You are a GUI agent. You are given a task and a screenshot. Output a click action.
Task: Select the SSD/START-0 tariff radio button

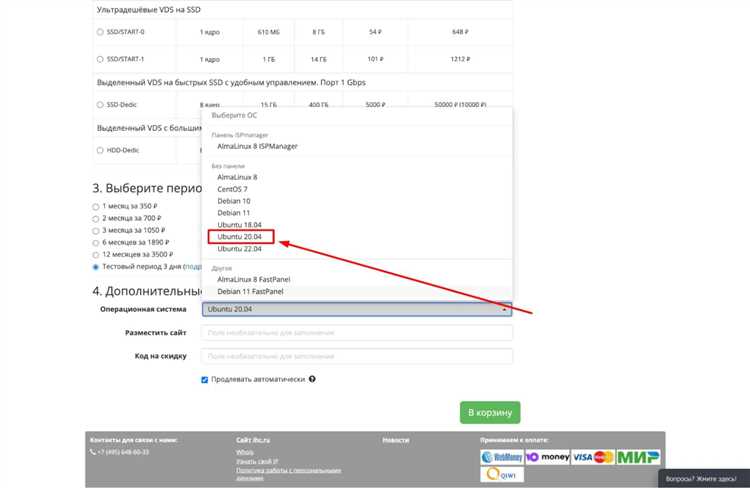[100, 32]
